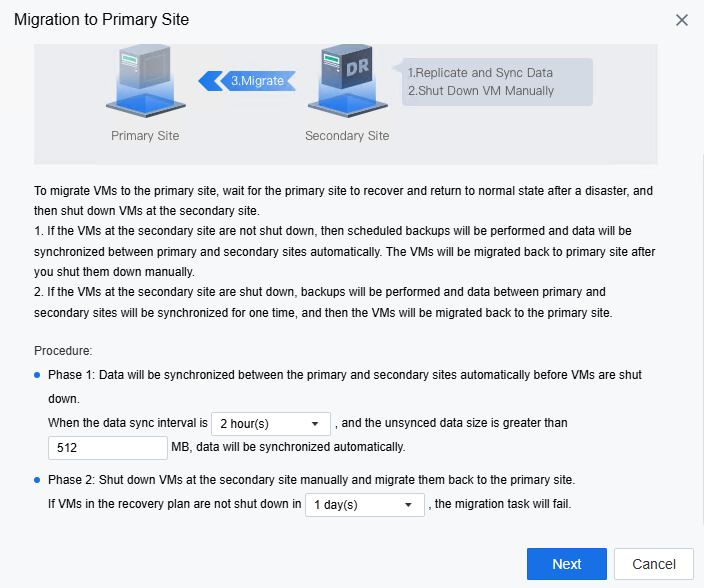
Task: Click the arrow beside 1 day(s)
Action: 408,505
